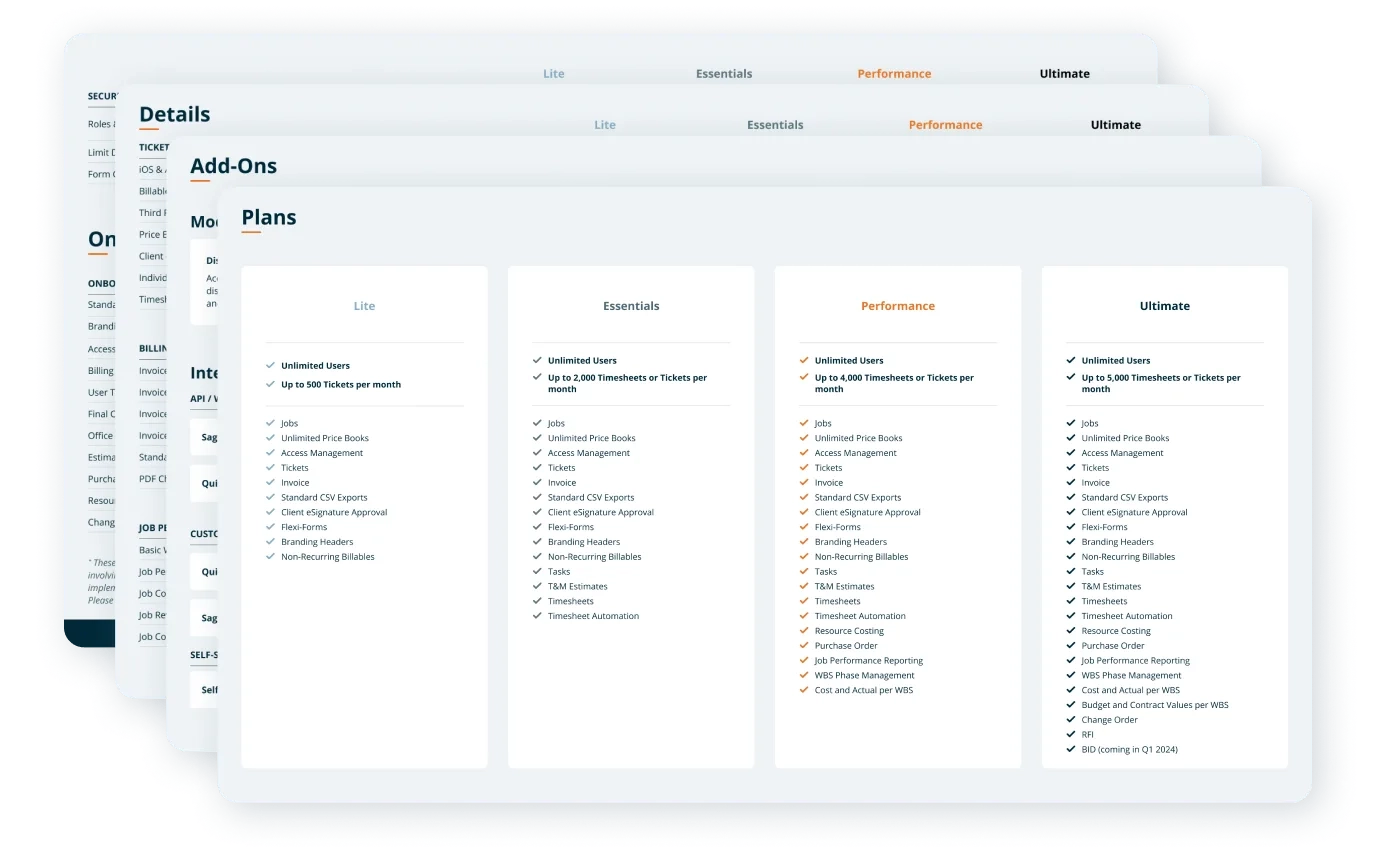The image size is (1376, 850).
Task: Click the Performance plan card
Action: pos(897,515)
